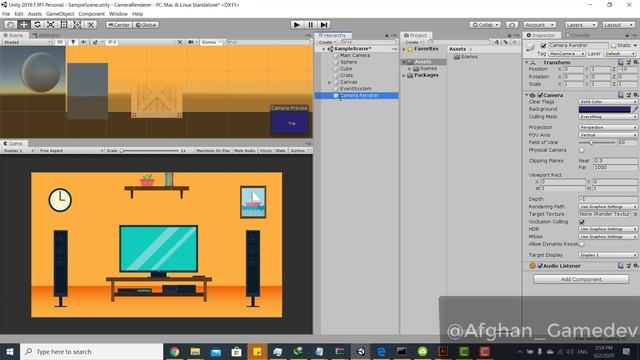The width and height of the screenshot is (640, 360).
Task: Open the Component menu
Action: click(91, 14)
